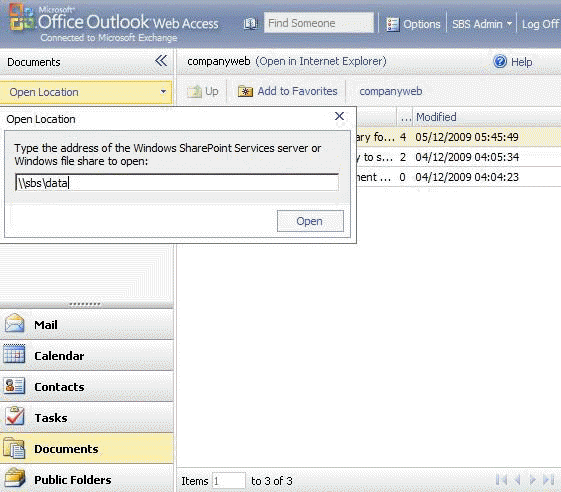Image resolution: width=561 pixels, height=492 pixels.
Task: Click the Tasks checkmark icon
Action: (x=15, y=416)
